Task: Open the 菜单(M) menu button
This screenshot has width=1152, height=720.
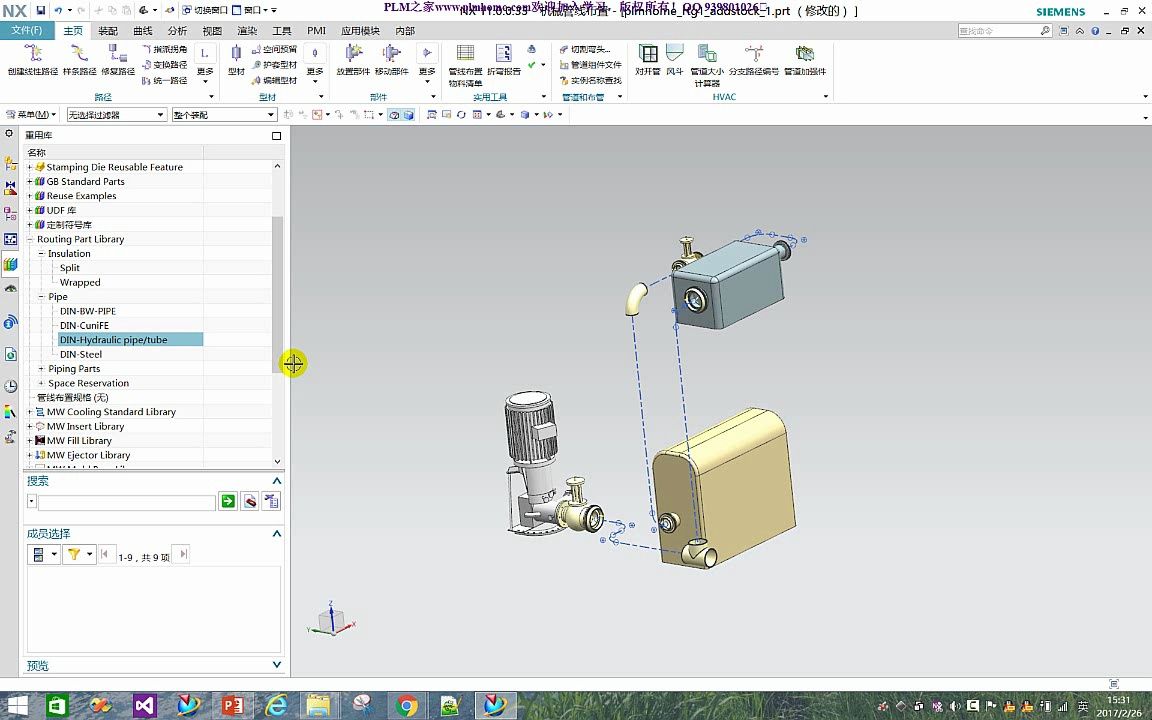Action: (31, 115)
